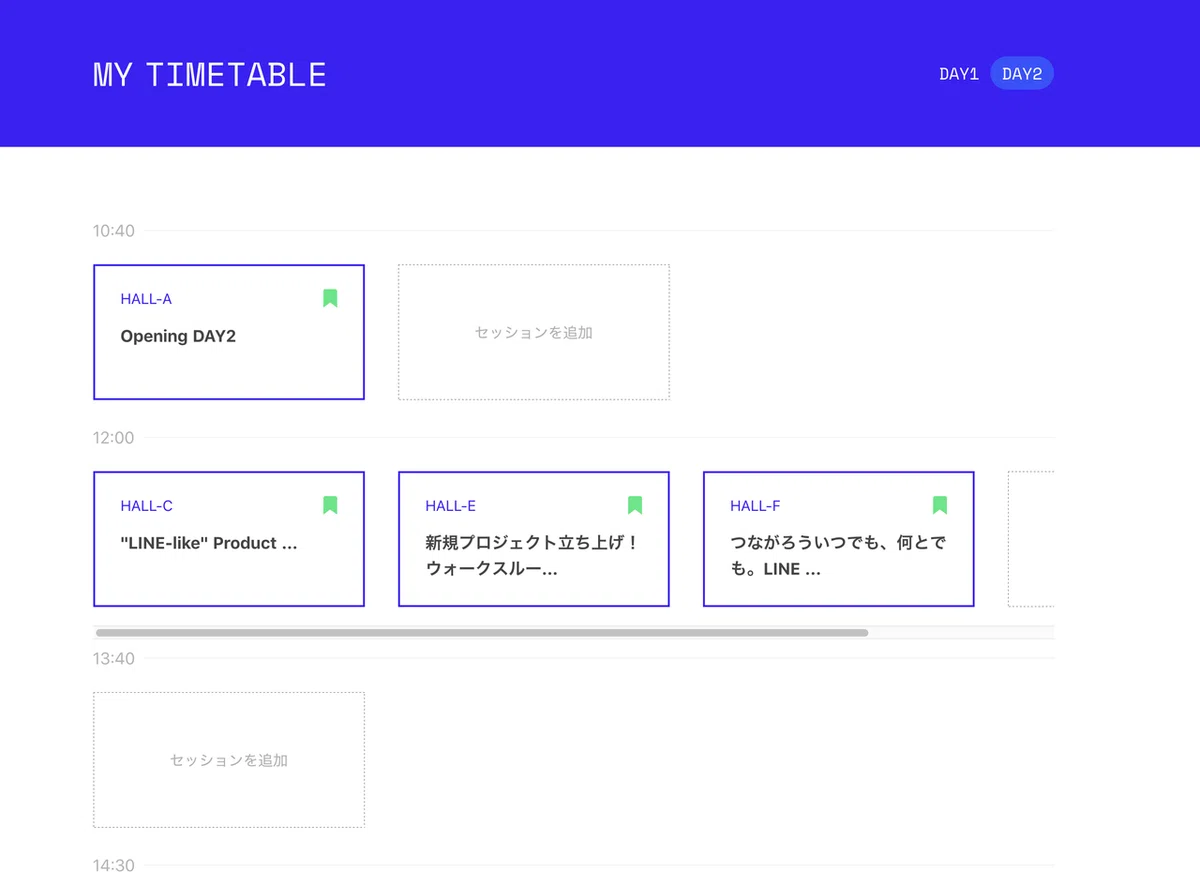
Task: Toggle bookmark on HALL-C session card
Action: coord(330,505)
